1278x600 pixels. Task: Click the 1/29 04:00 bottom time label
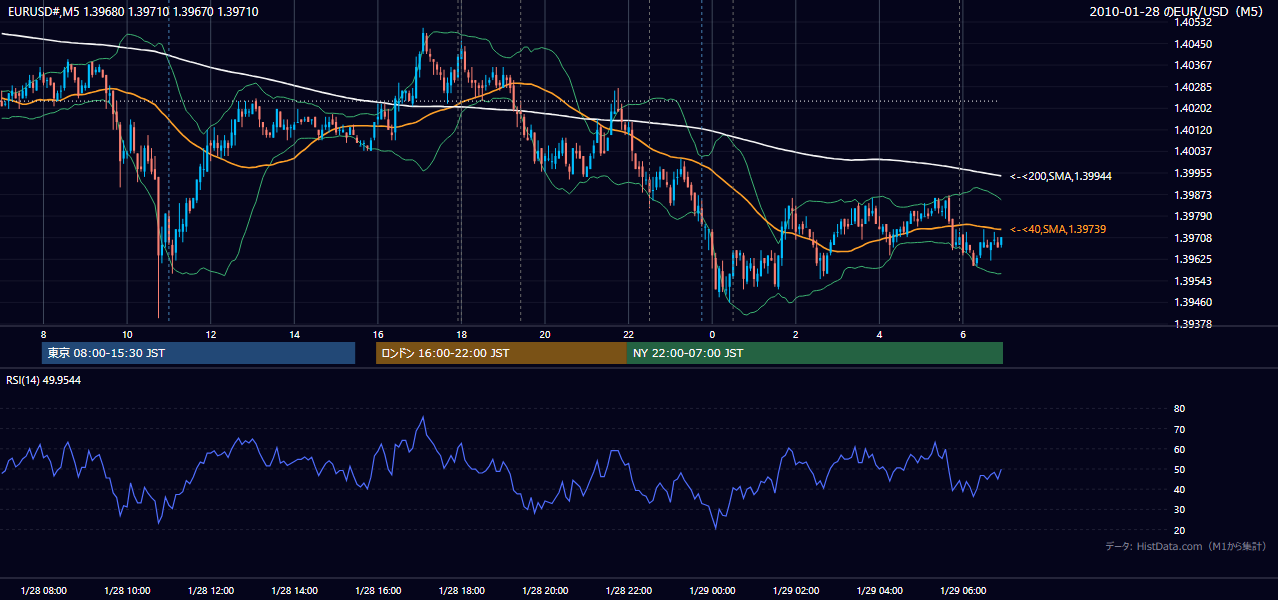[x=879, y=591]
